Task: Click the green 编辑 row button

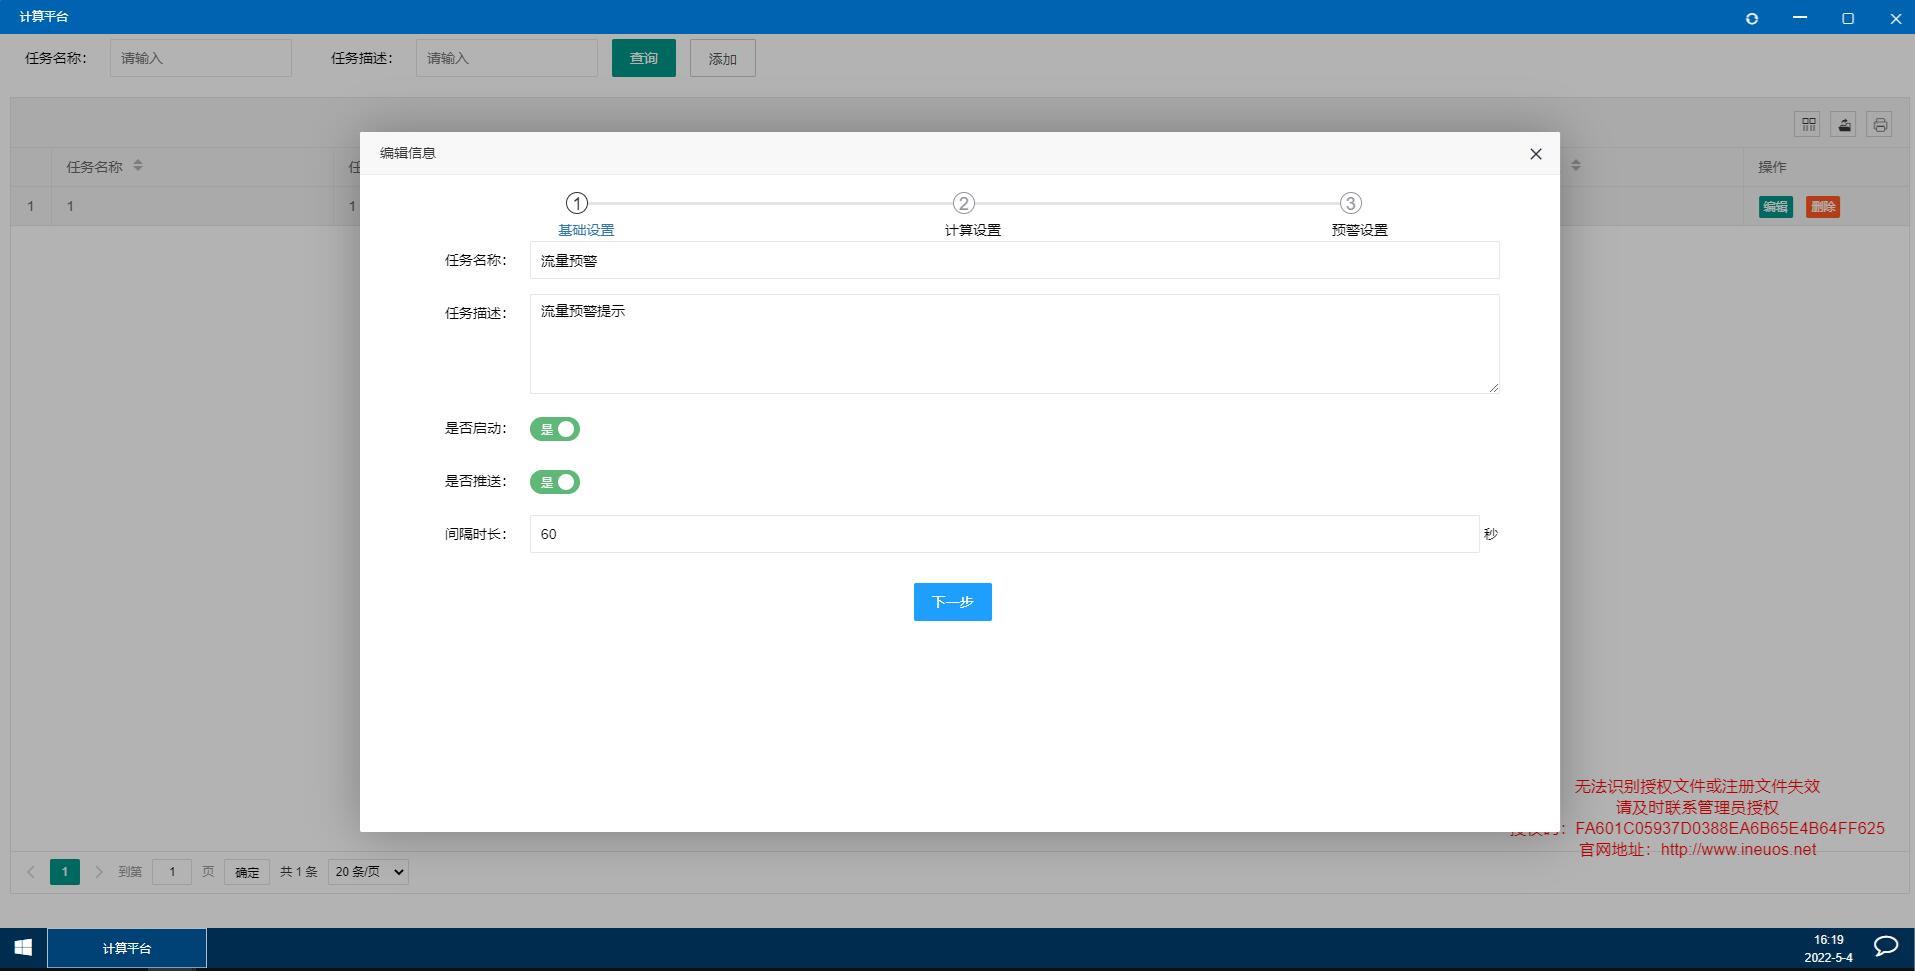Action: (x=1775, y=207)
